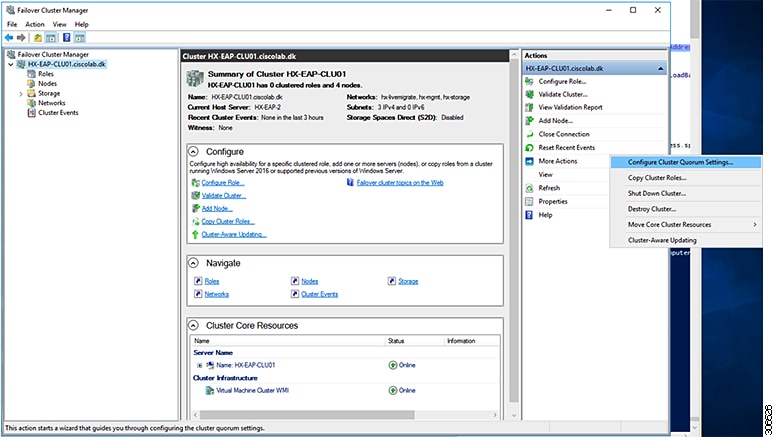775x437 pixels.
Task: Collapse the HX-EAP-CLU01.ciscolab.dk tree node
Action: pos(11,64)
